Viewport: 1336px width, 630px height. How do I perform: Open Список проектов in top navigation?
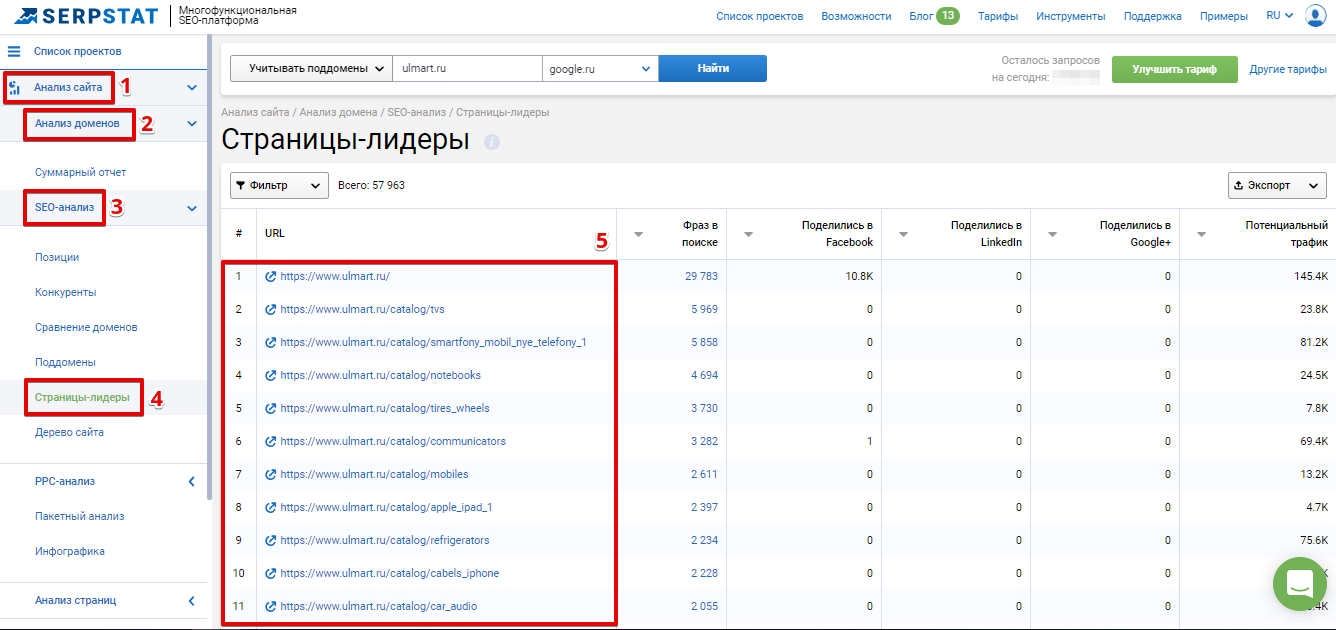[759, 16]
